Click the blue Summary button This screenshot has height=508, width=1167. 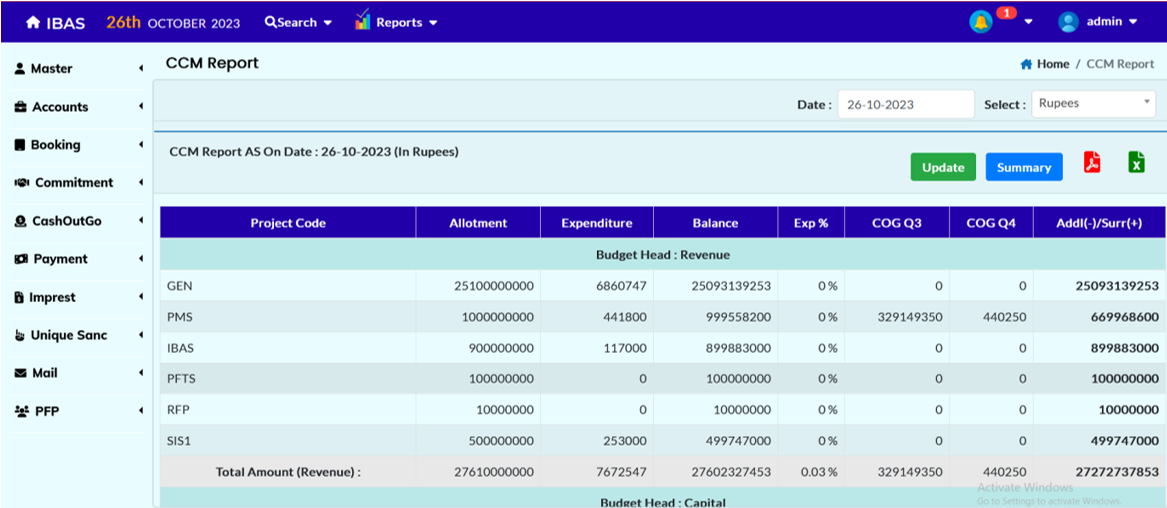[x=1023, y=167]
